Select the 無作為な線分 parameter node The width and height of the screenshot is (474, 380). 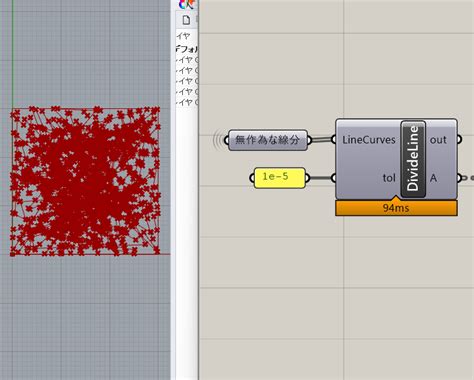click(x=268, y=140)
